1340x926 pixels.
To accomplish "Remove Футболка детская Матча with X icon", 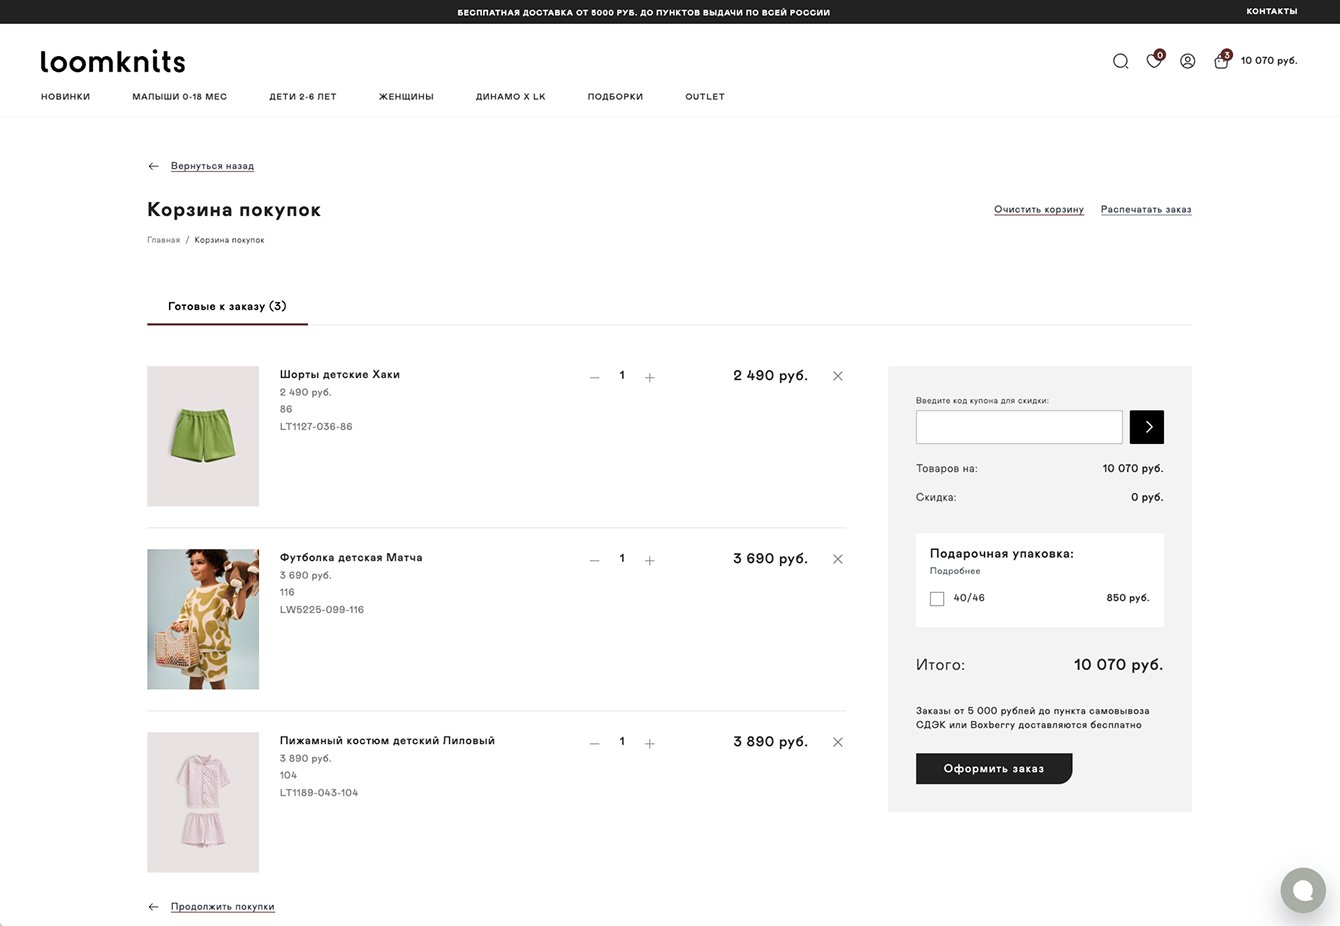I will point(838,559).
